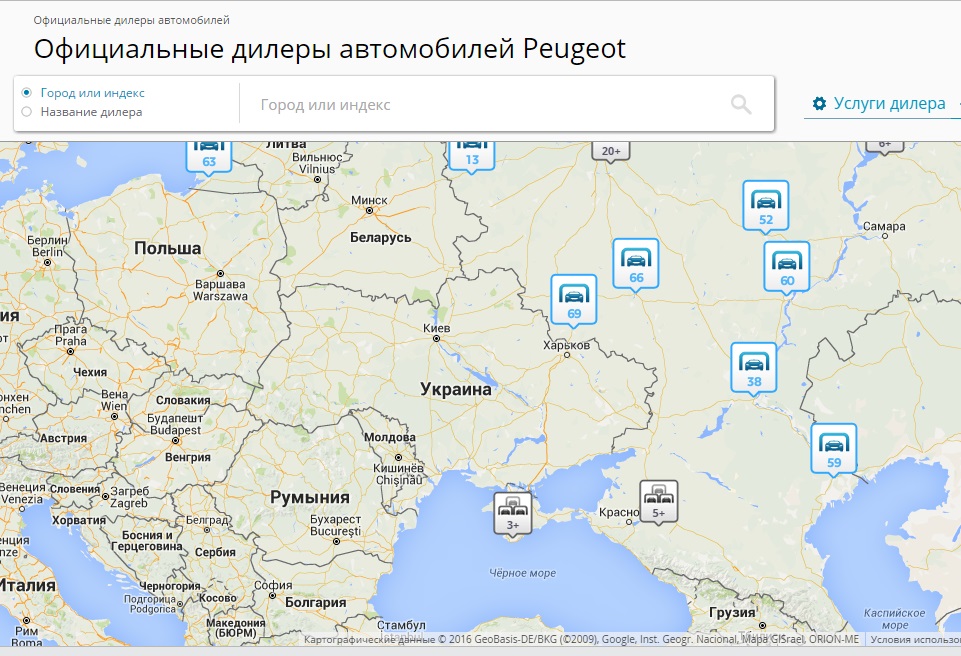
Task: Click the 'Официальные дилеры автомобилей' breadcrumb
Action: pyautogui.click(x=131, y=20)
